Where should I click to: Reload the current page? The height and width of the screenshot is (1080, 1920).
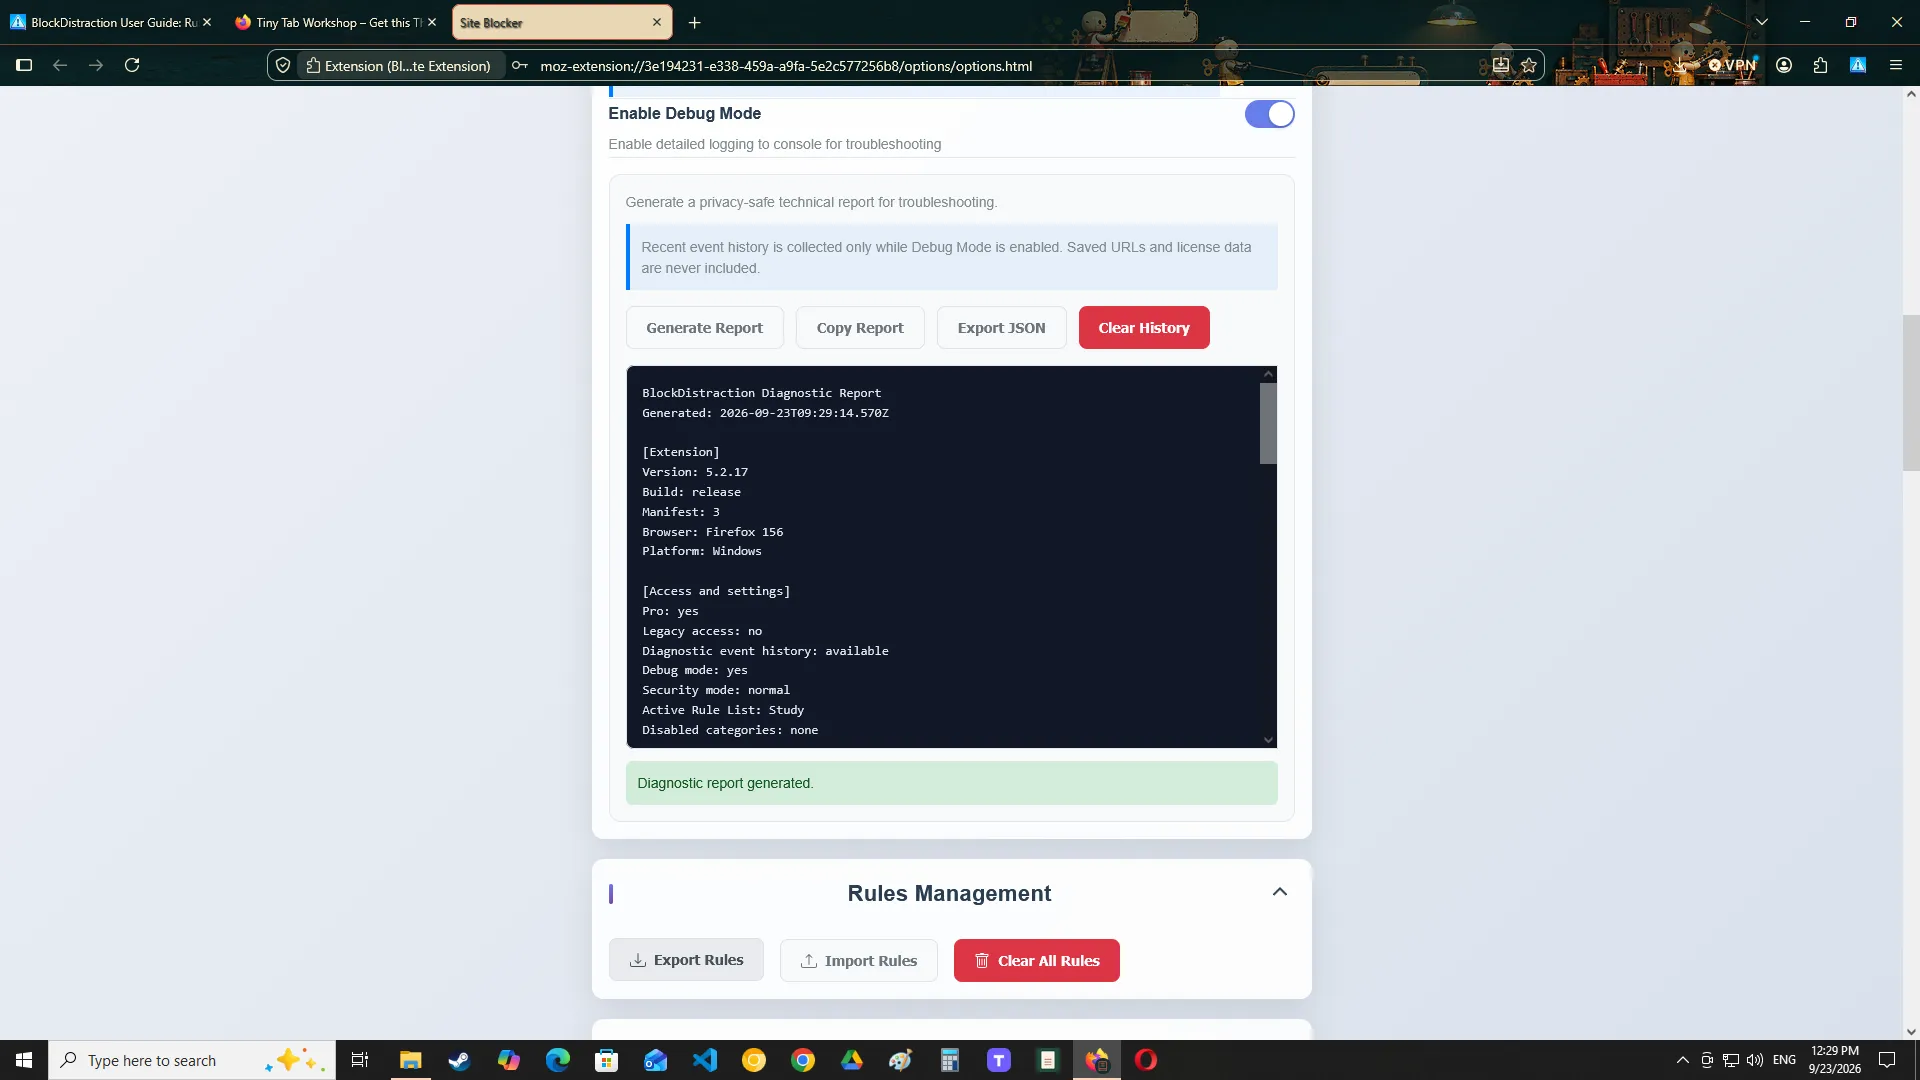pyautogui.click(x=132, y=65)
